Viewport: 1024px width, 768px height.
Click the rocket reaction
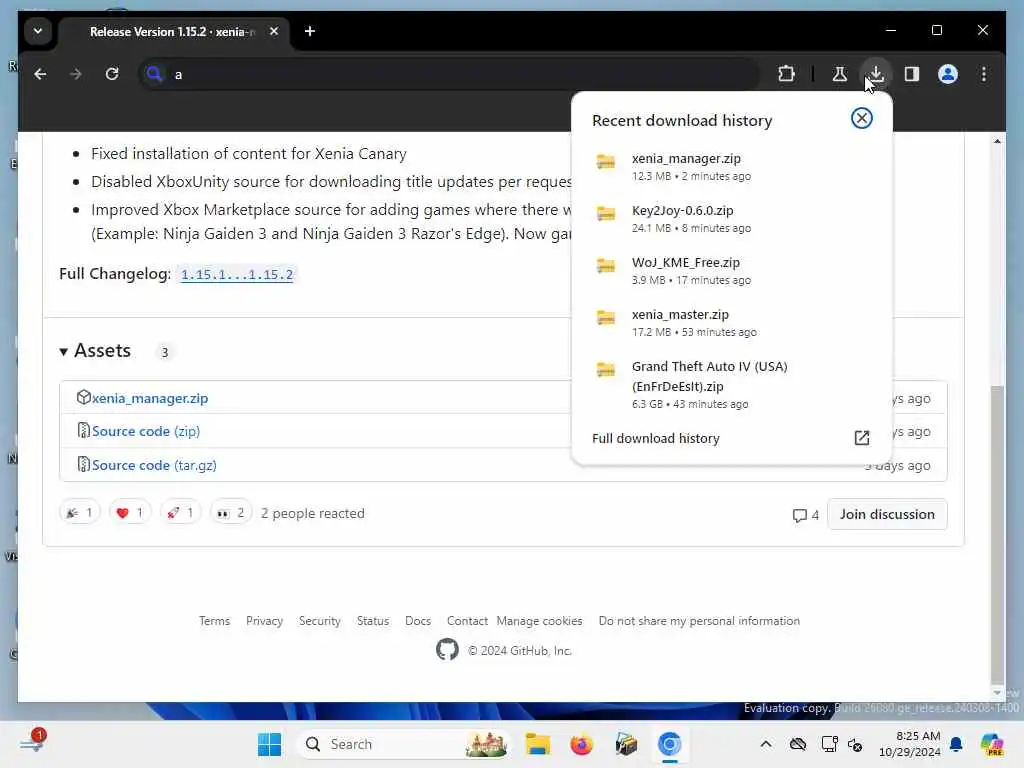click(x=181, y=513)
